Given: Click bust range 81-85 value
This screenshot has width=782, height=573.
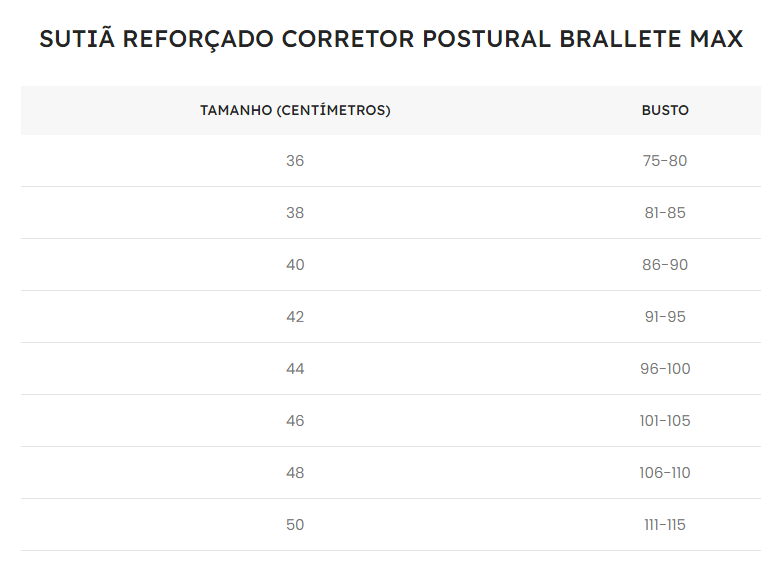Looking at the screenshot, I should tap(665, 213).
